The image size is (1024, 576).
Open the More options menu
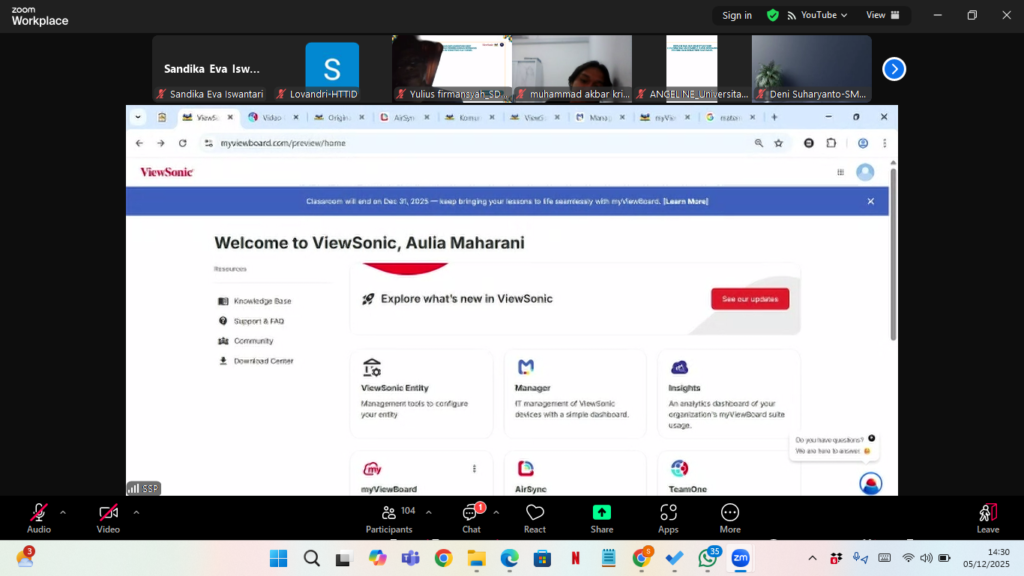tap(730, 517)
